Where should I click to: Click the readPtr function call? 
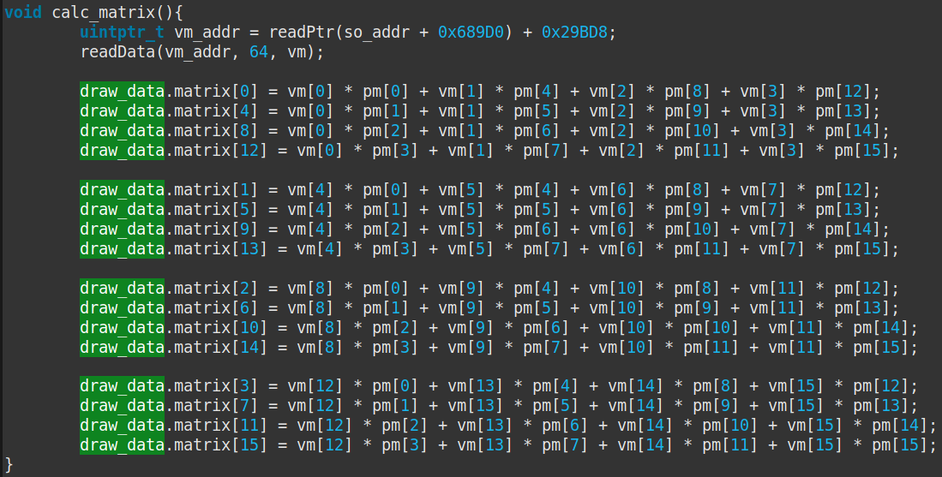click(302, 32)
